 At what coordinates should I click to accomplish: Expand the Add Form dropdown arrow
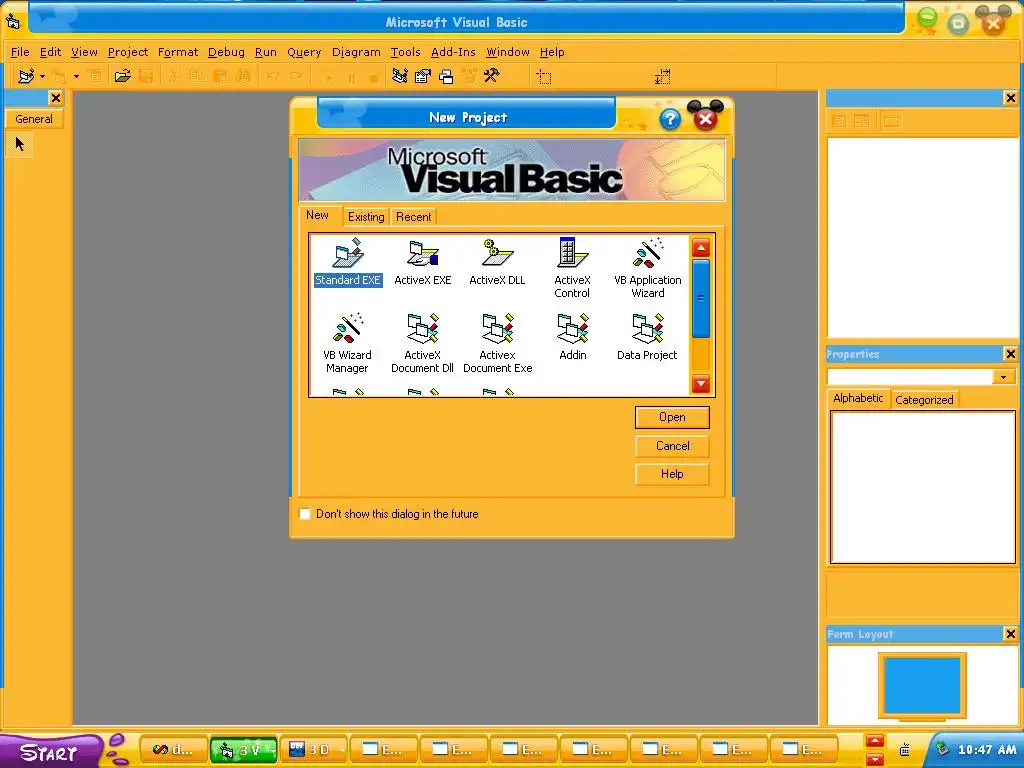pos(76,76)
